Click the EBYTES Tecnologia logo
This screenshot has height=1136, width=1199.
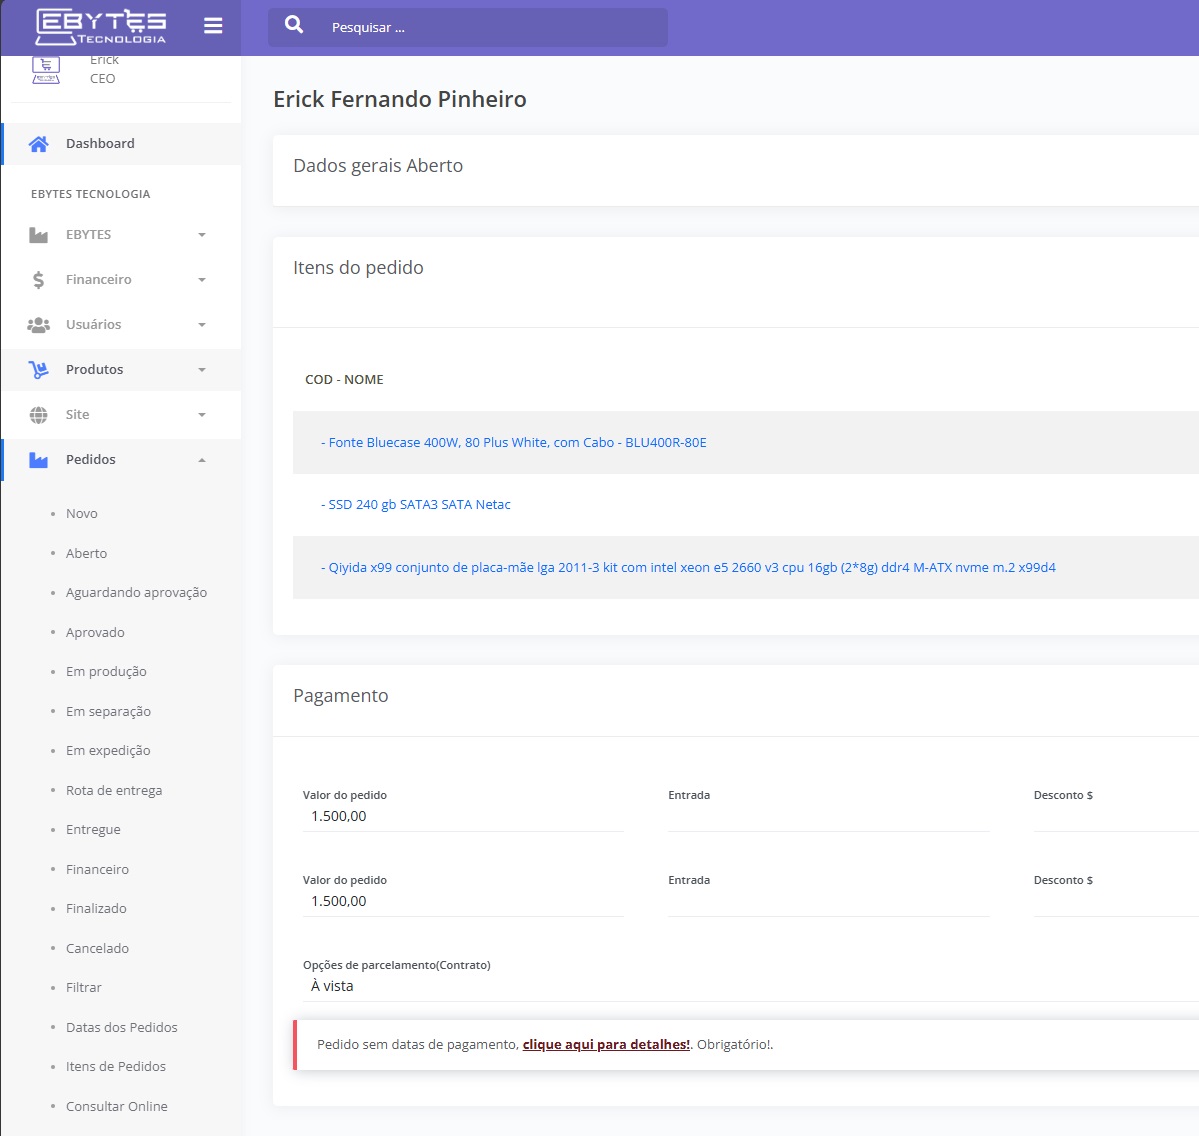101,27
